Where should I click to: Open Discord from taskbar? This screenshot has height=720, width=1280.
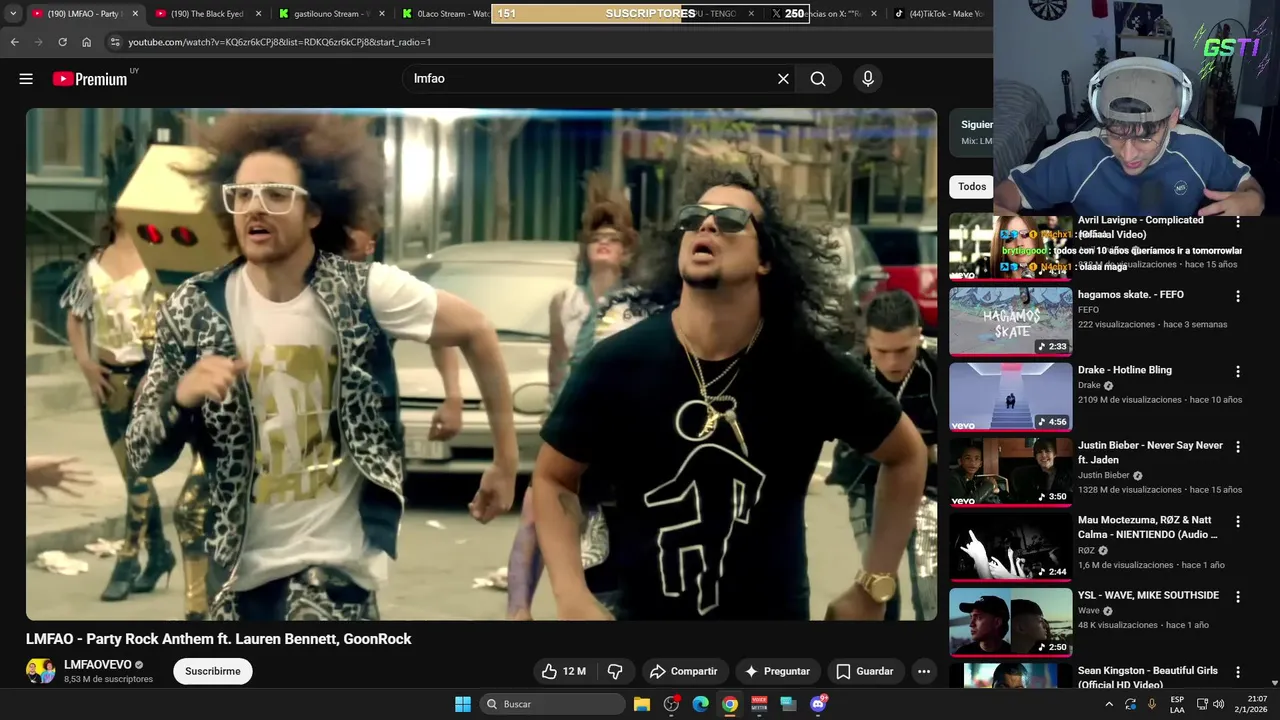tap(818, 704)
